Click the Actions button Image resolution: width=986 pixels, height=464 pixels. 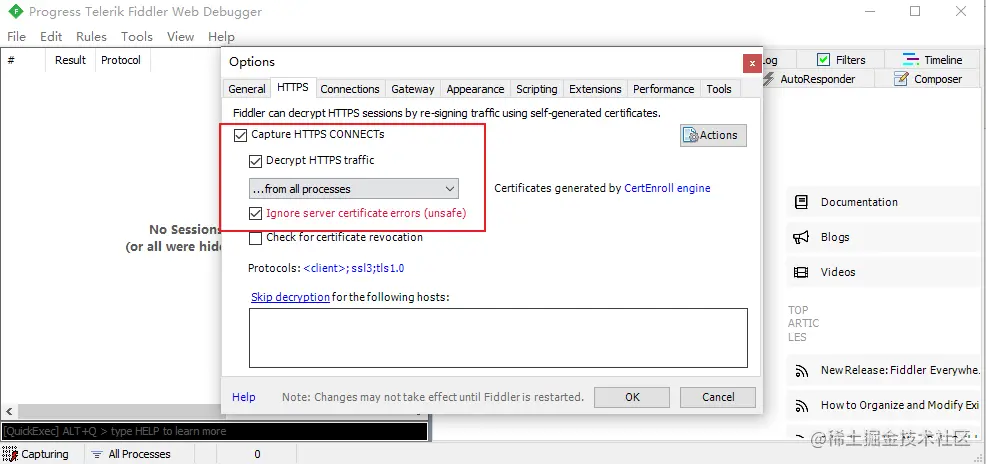coord(713,135)
